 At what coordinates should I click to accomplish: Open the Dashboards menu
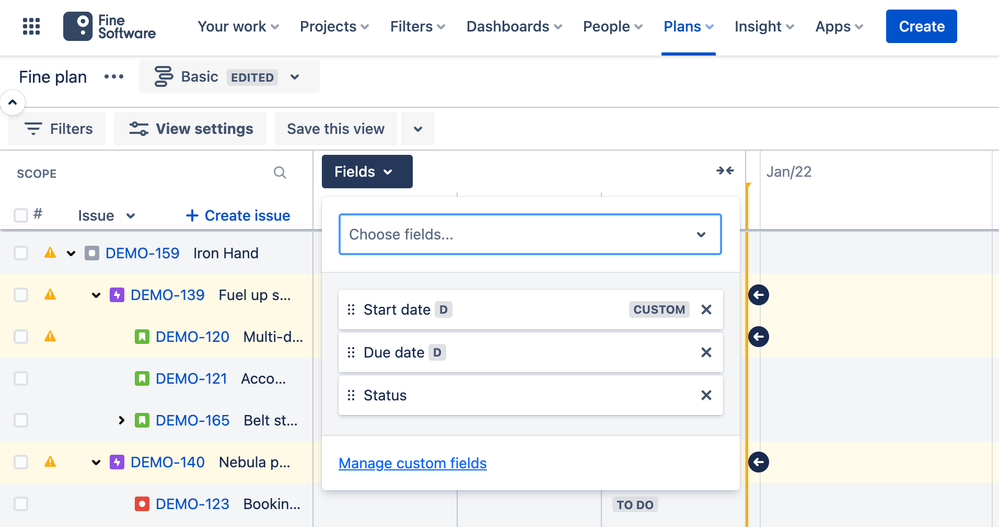coord(514,27)
